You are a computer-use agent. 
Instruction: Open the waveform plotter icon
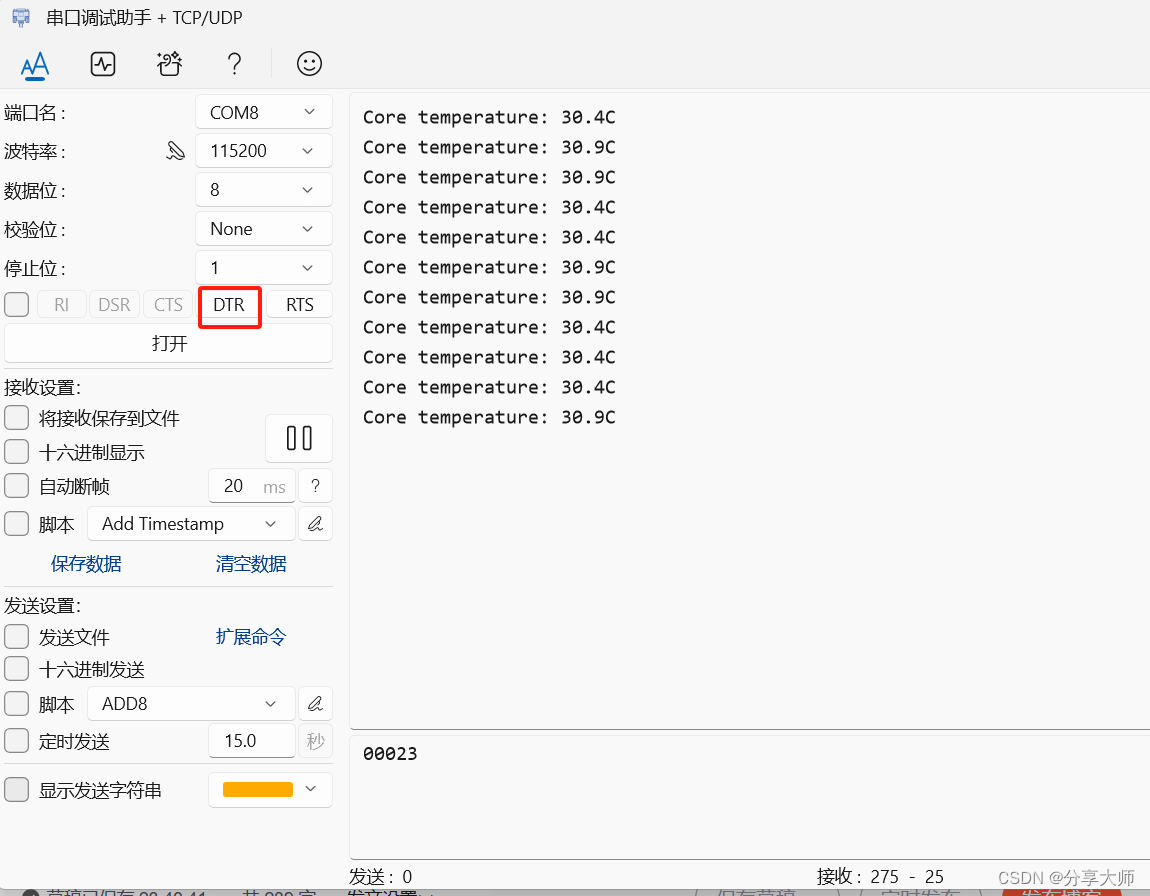[x=102, y=64]
